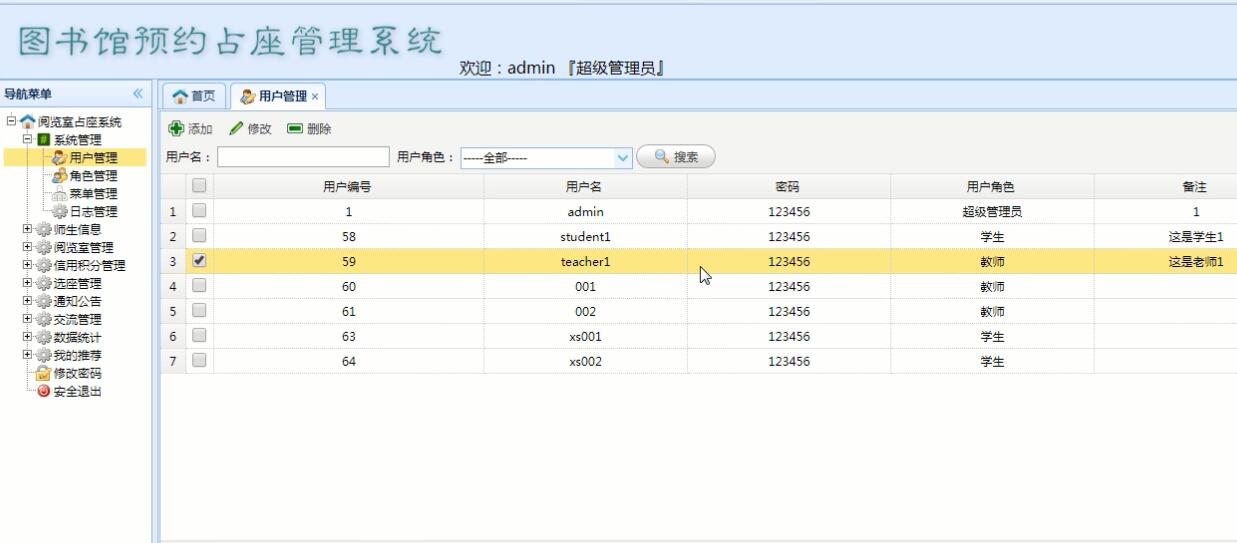The width and height of the screenshot is (1237, 543).
Task: Click the gear icon beside 信用积分管理
Action: (43, 266)
